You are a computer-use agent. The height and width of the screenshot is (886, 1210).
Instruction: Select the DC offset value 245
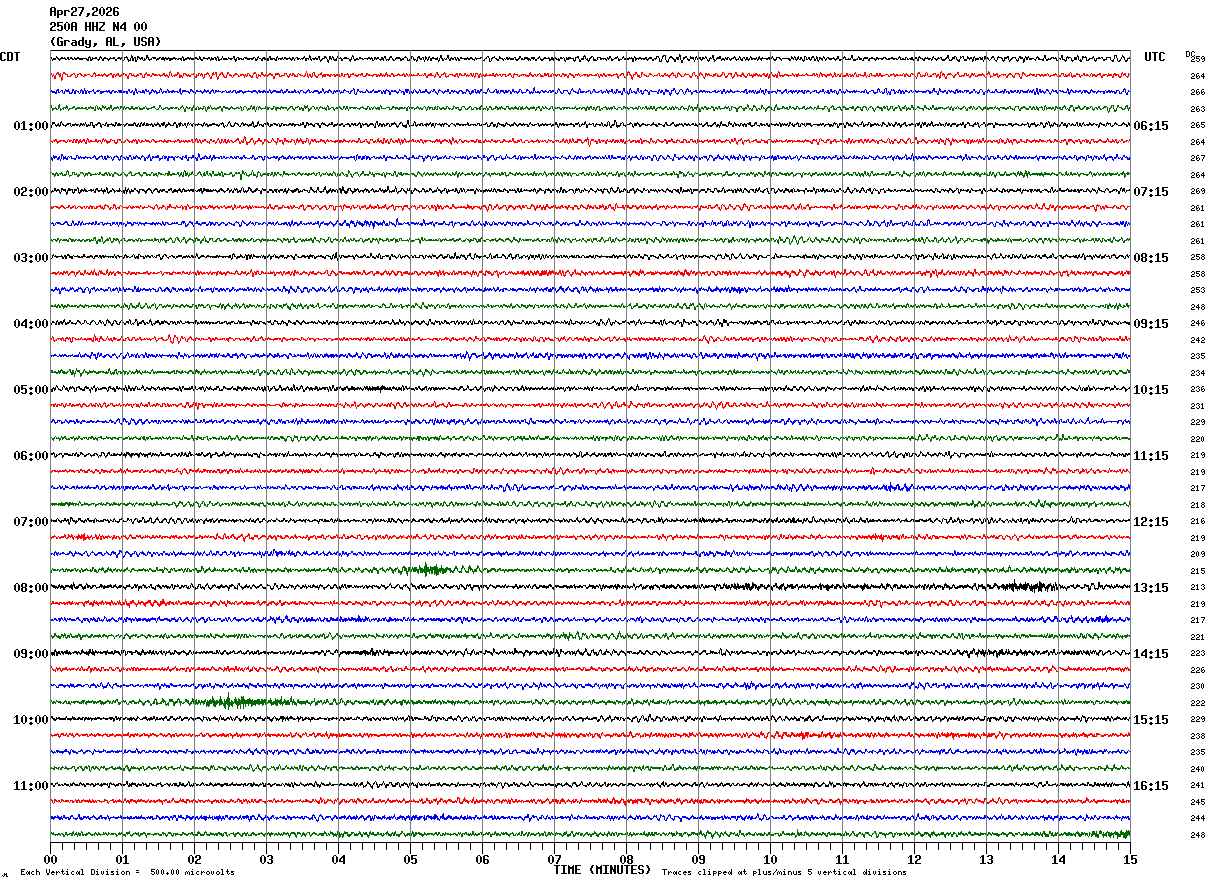pyautogui.click(x=1197, y=802)
